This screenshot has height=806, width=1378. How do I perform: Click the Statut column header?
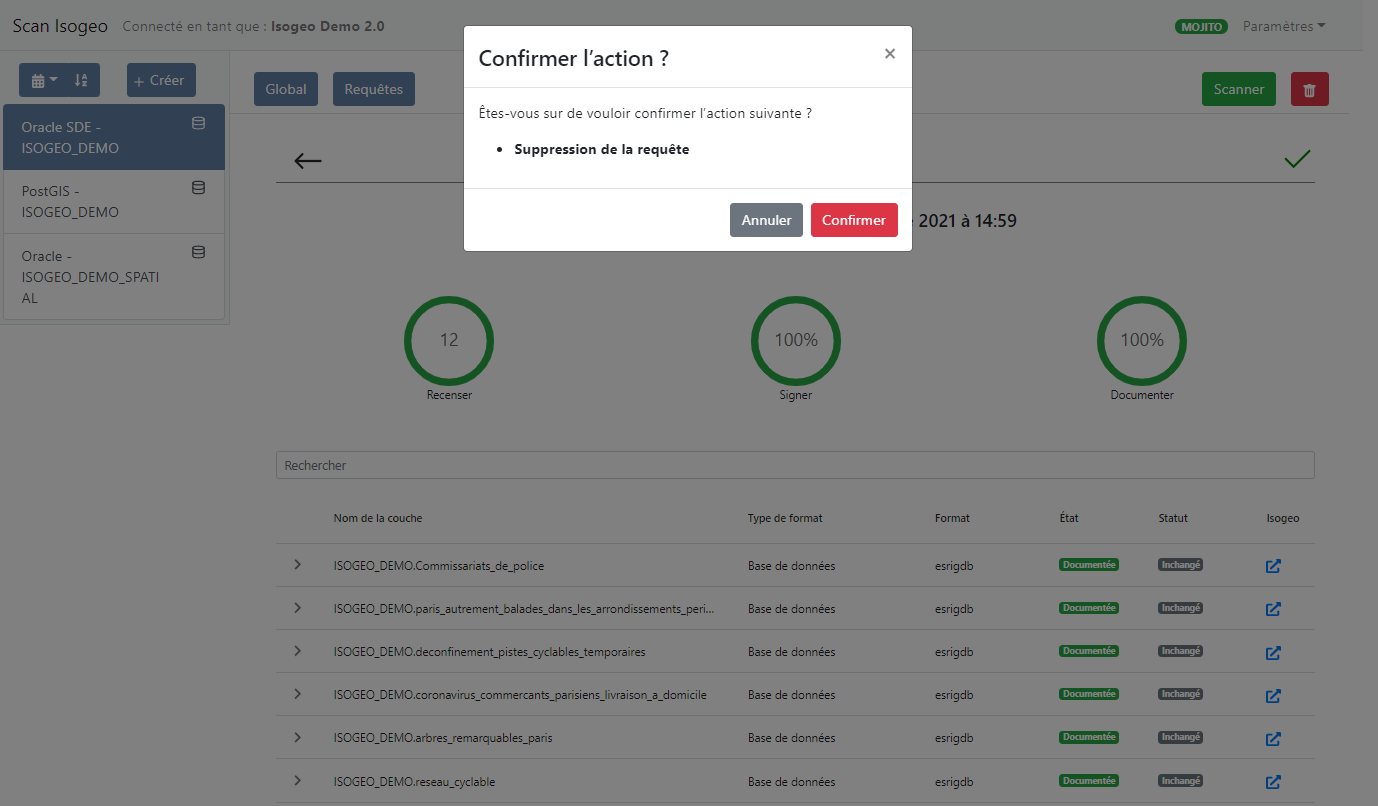[1173, 518]
